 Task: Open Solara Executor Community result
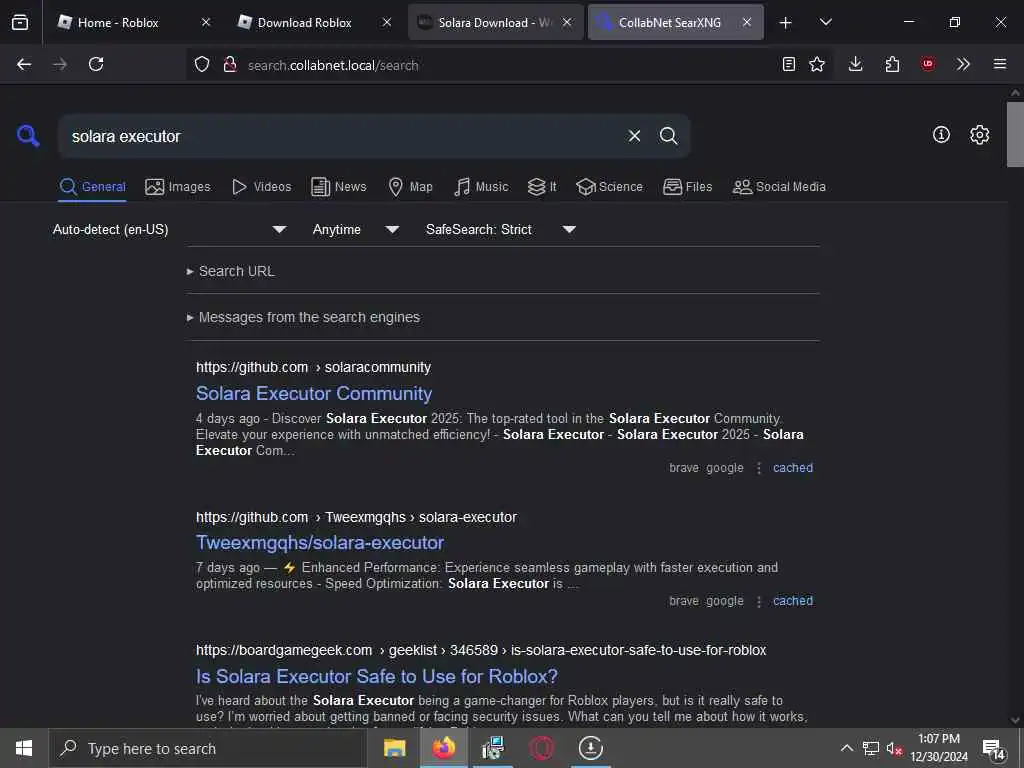click(314, 394)
